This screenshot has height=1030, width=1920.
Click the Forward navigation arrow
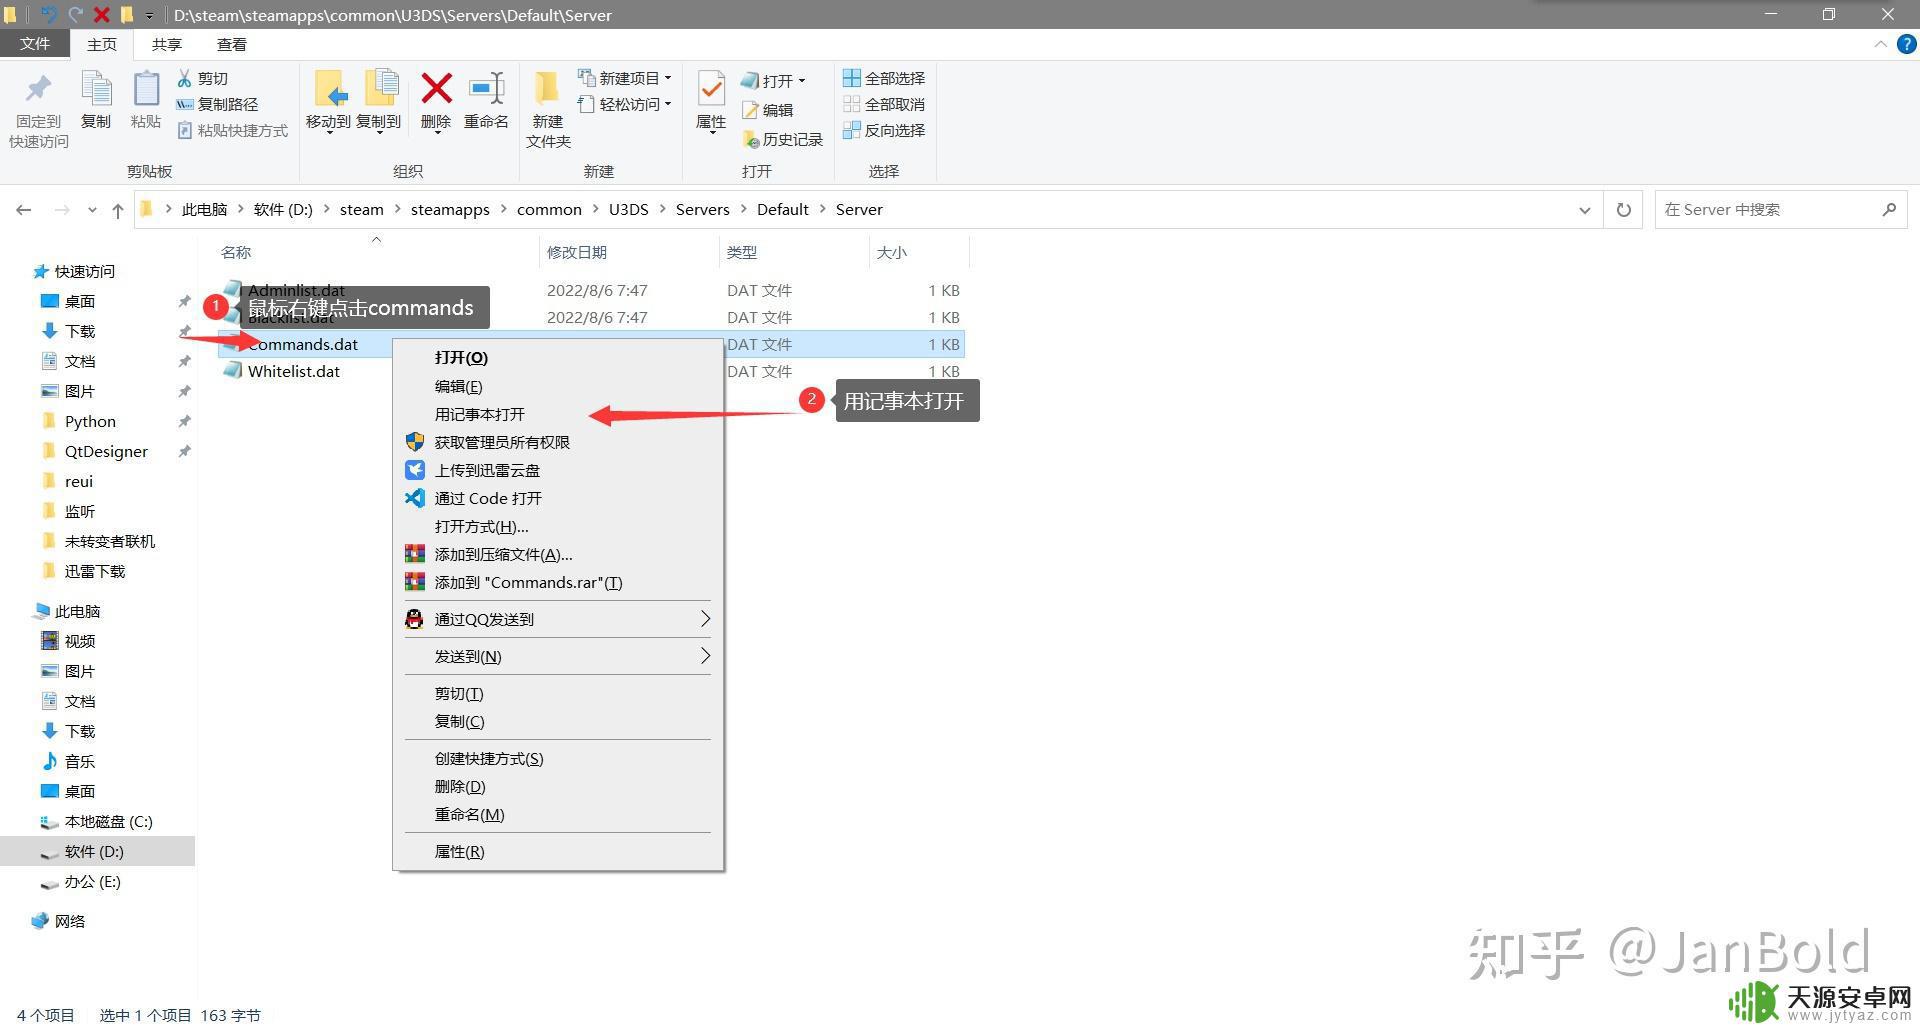pyautogui.click(x=62, y=210)
